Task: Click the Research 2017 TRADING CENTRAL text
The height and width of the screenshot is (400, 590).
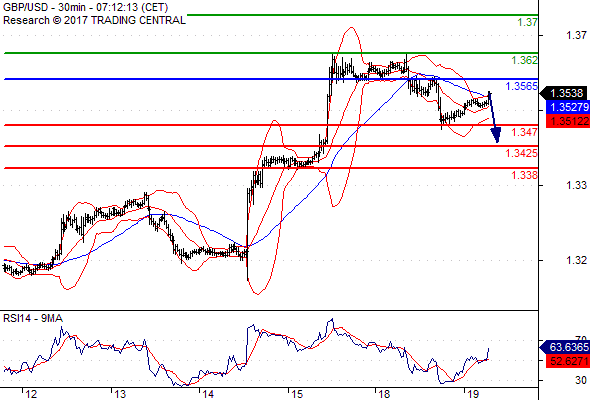Action: 94,20
